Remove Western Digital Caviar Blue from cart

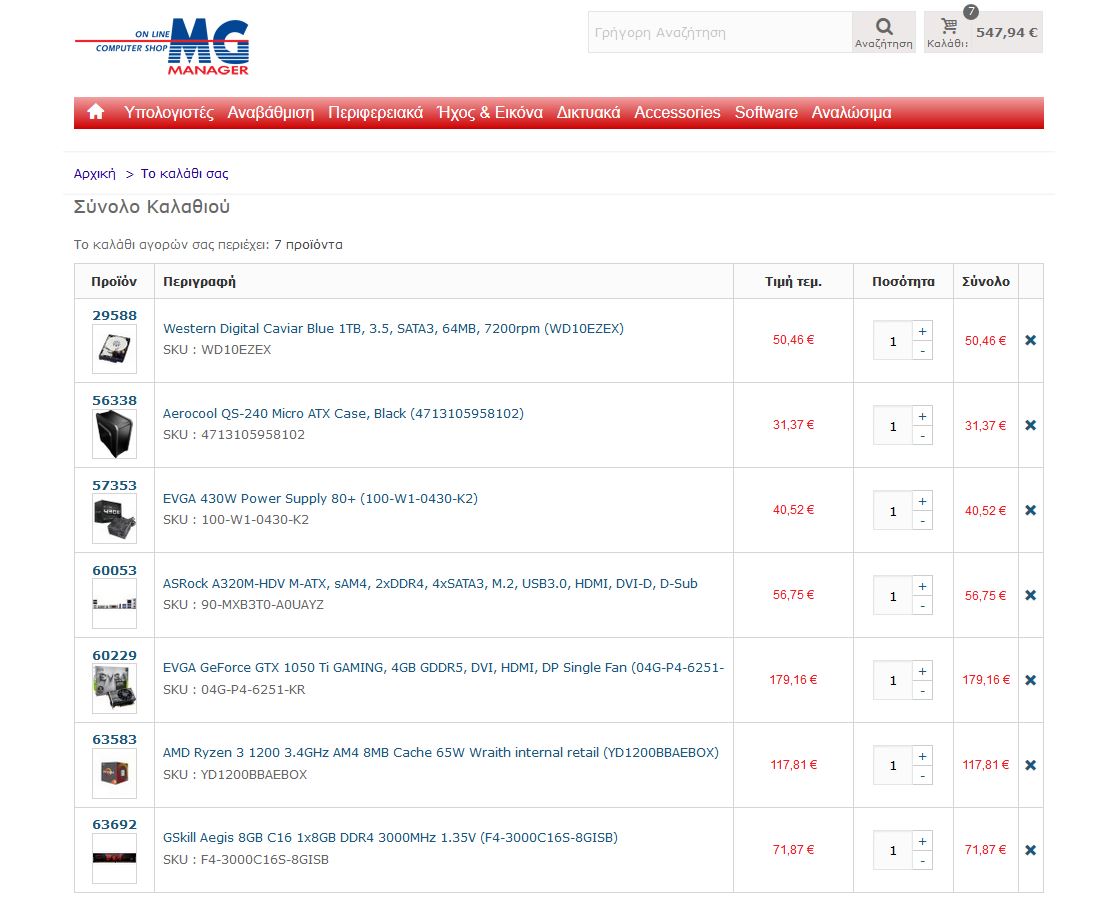[x=1030, y=340]
